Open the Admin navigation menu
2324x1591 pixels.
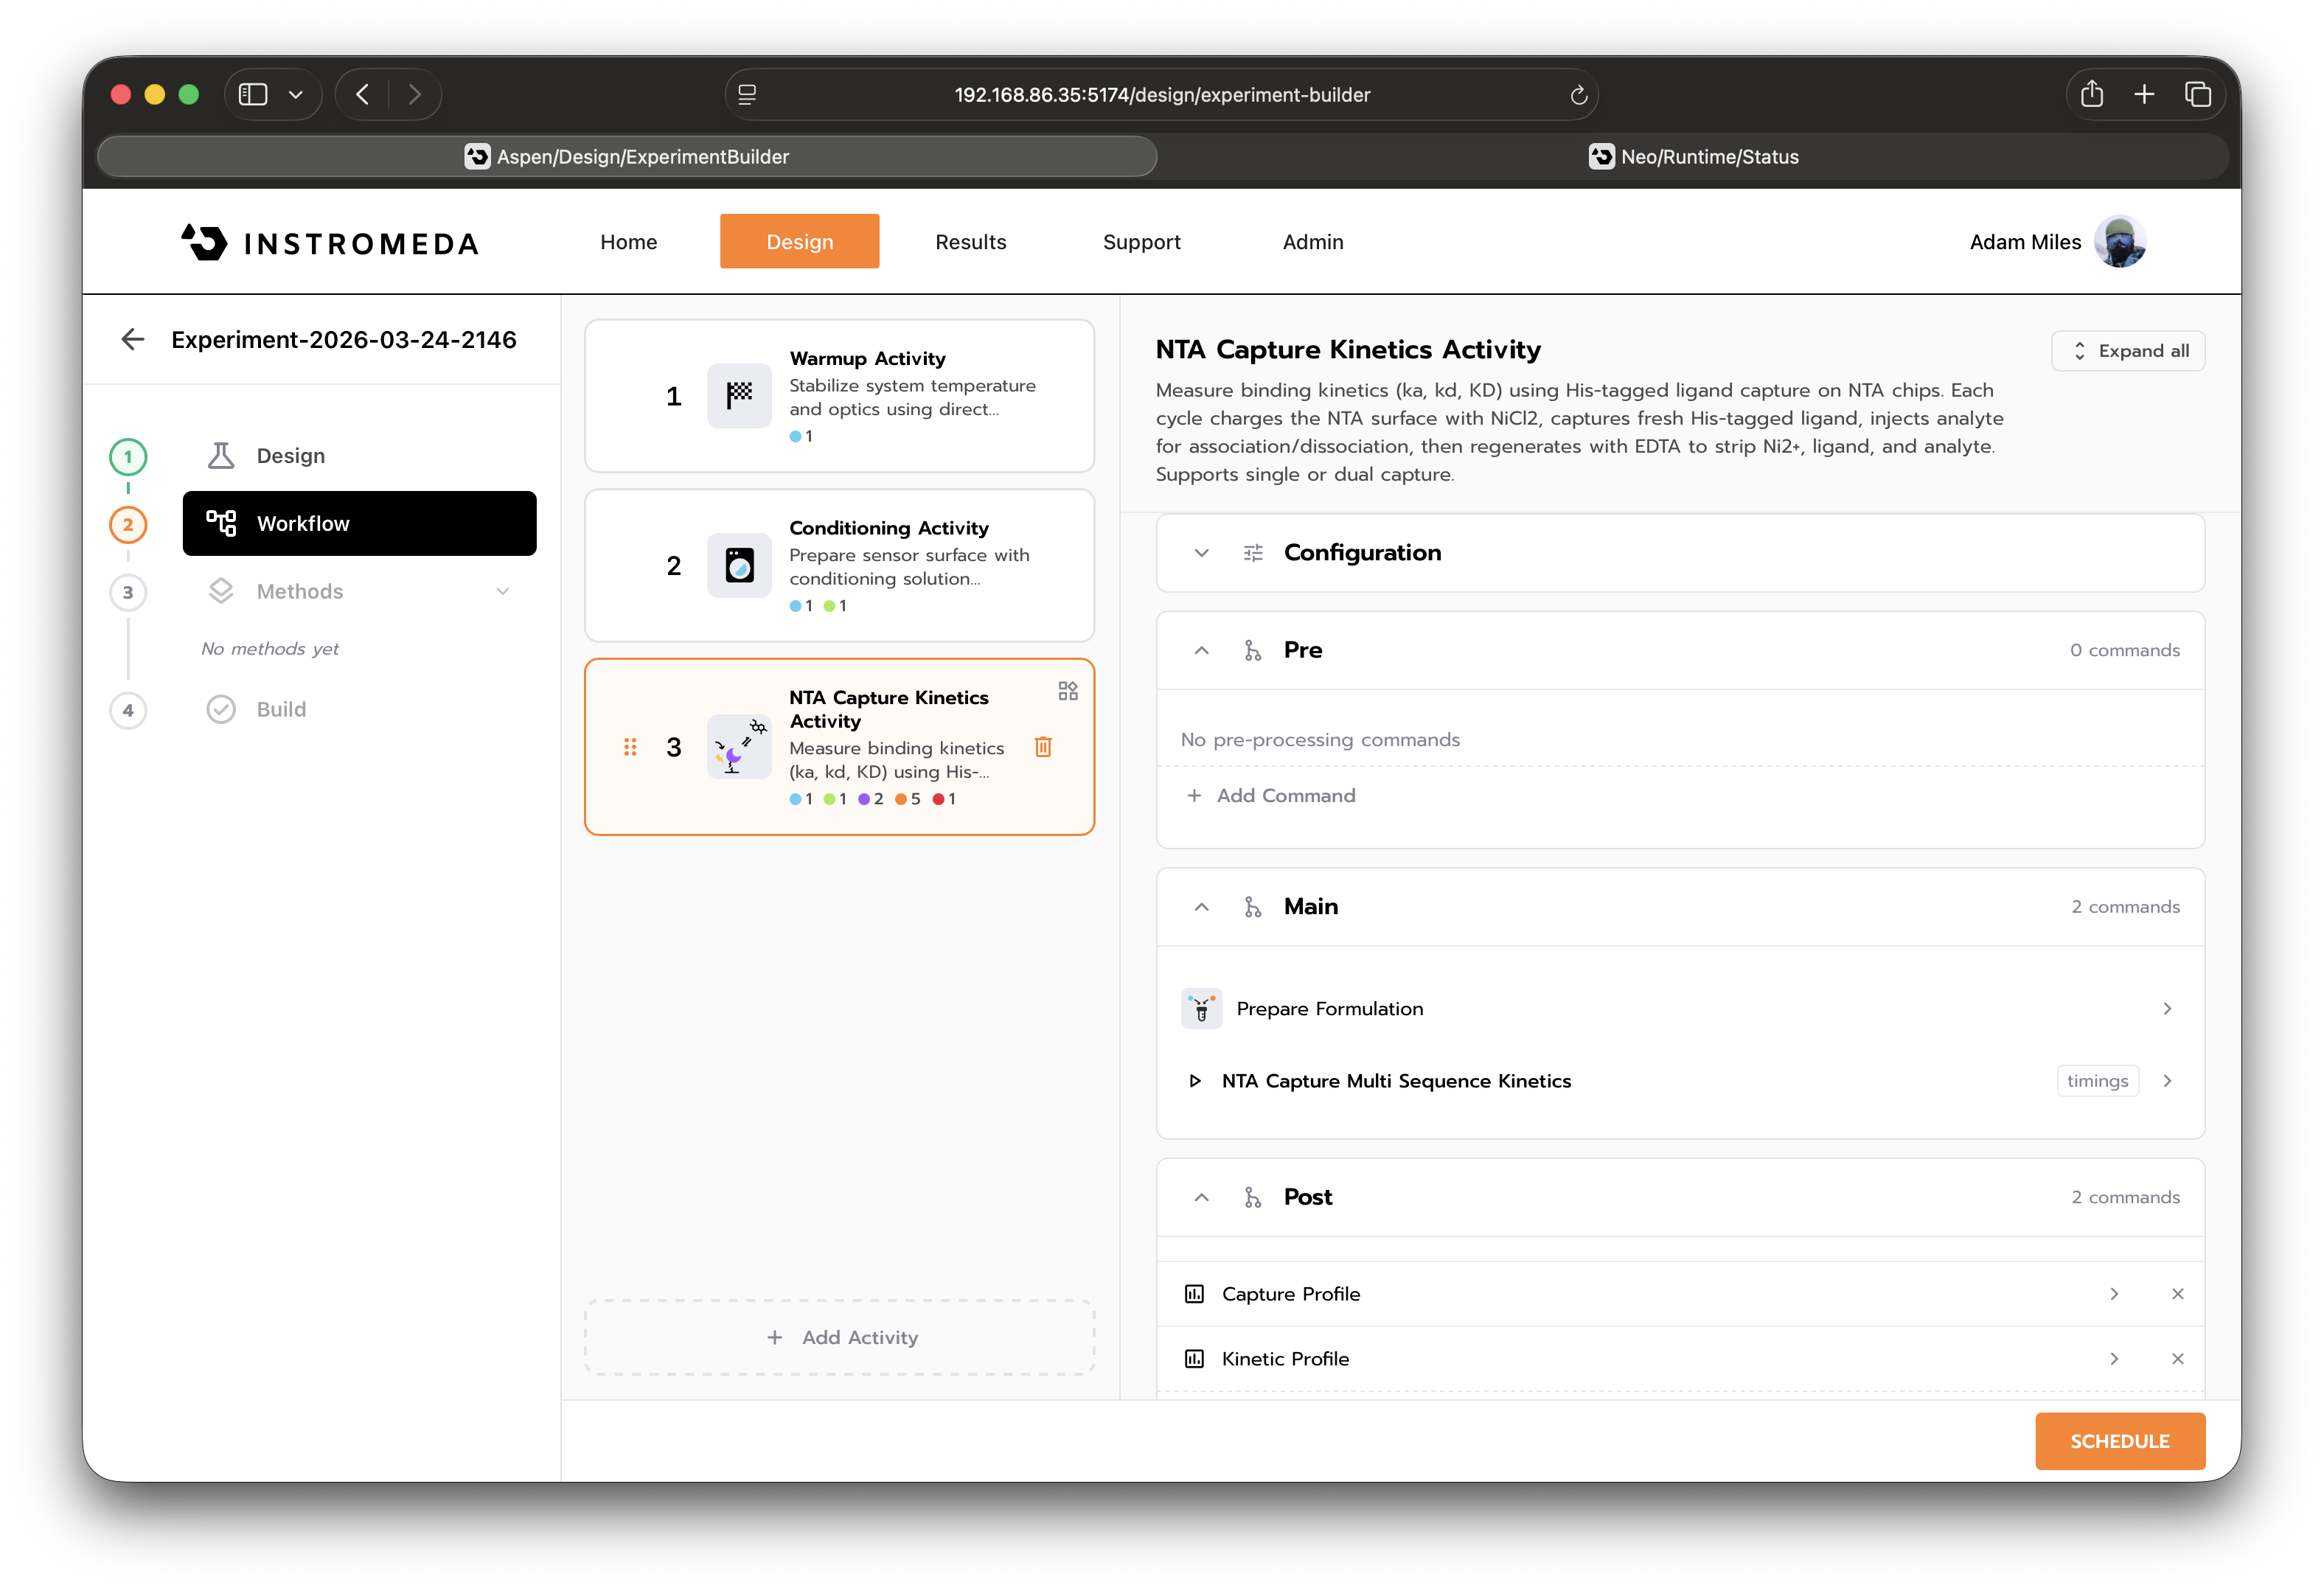pos(1312,241)
